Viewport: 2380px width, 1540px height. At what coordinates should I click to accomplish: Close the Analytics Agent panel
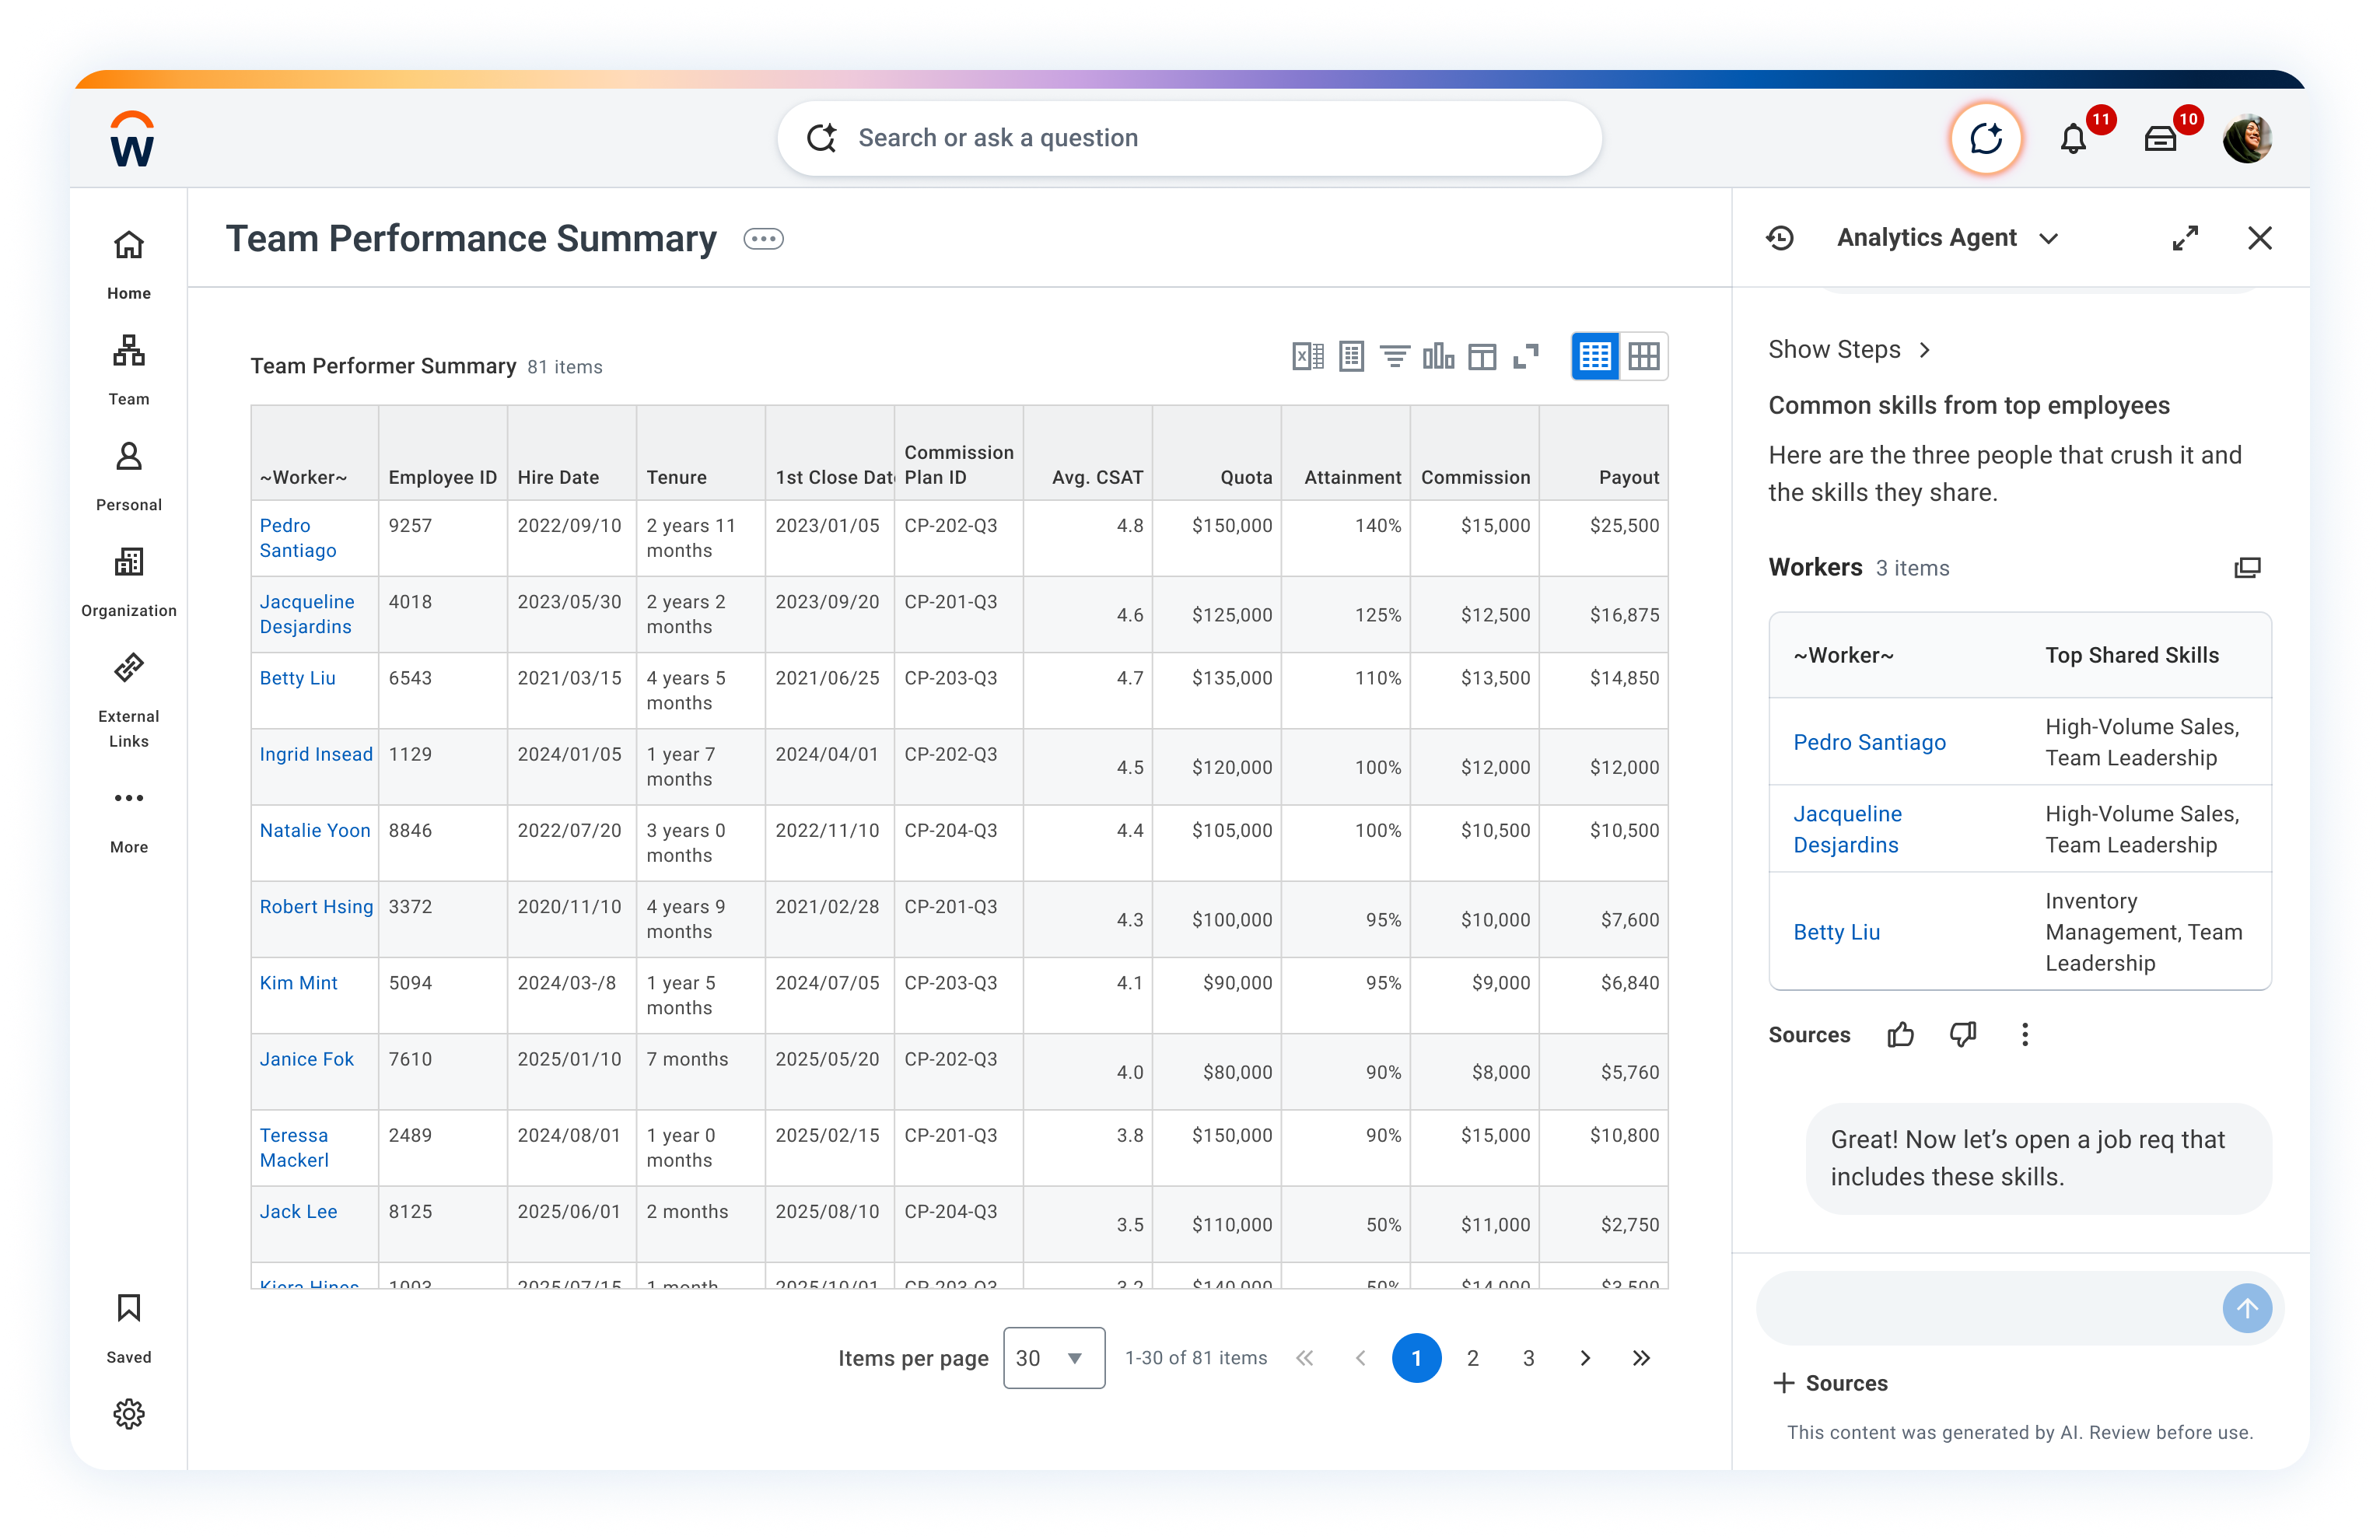(2260, 238)
